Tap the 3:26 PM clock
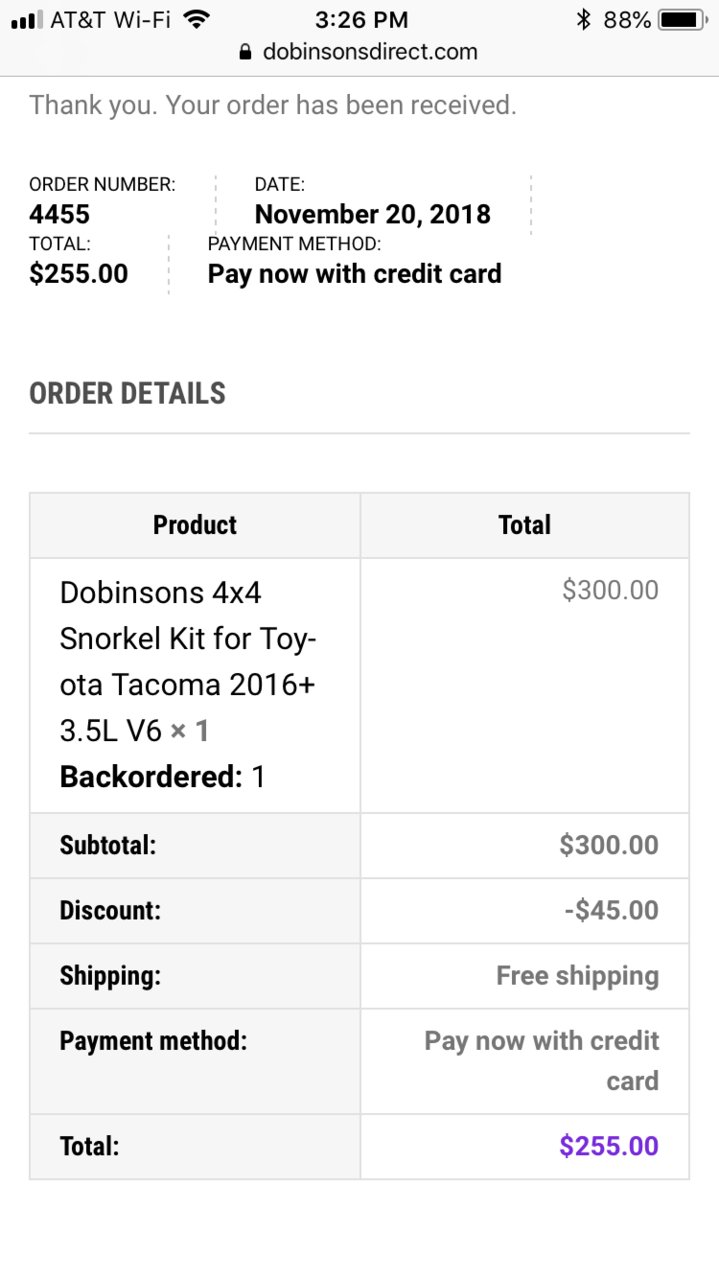The image size is (719, 1279). [x=359, y=19]
